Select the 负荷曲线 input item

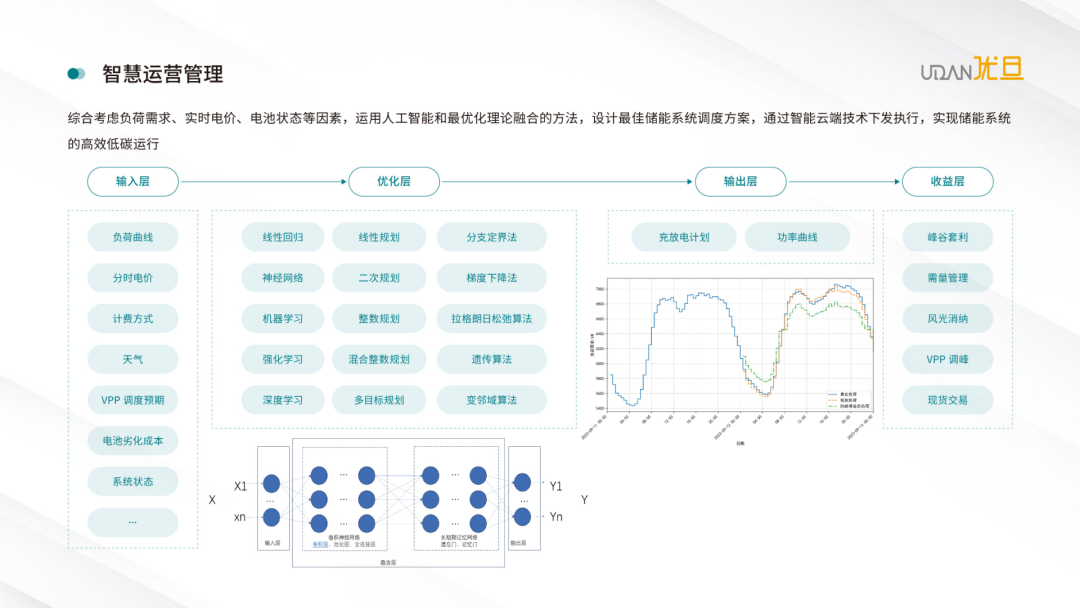click(133, 237)
